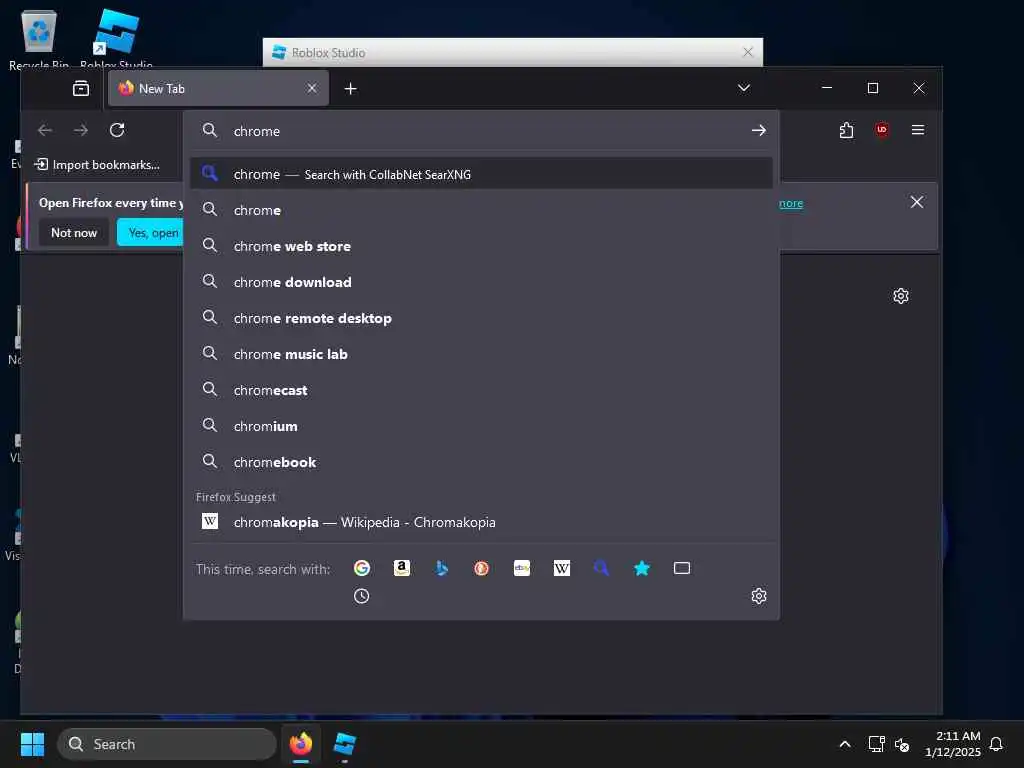Image resolution: width=1024 pixels, height=768 pixels.
Task: Open the clock showing 2:11 AM
Action: tap(952, 744)
